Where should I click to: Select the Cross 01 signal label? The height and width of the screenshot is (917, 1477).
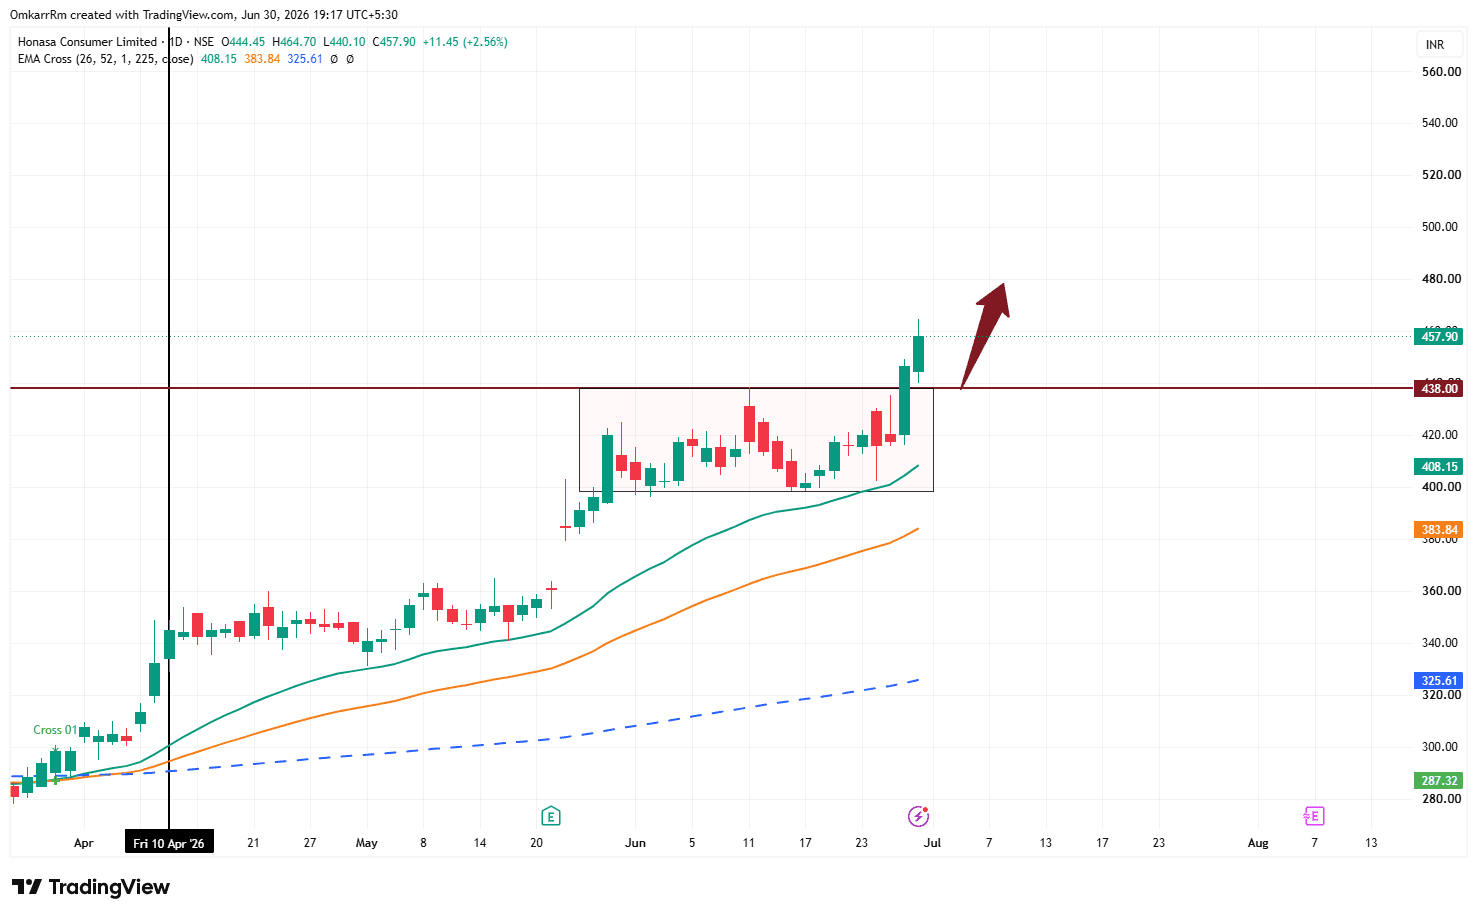coord(55,730)
